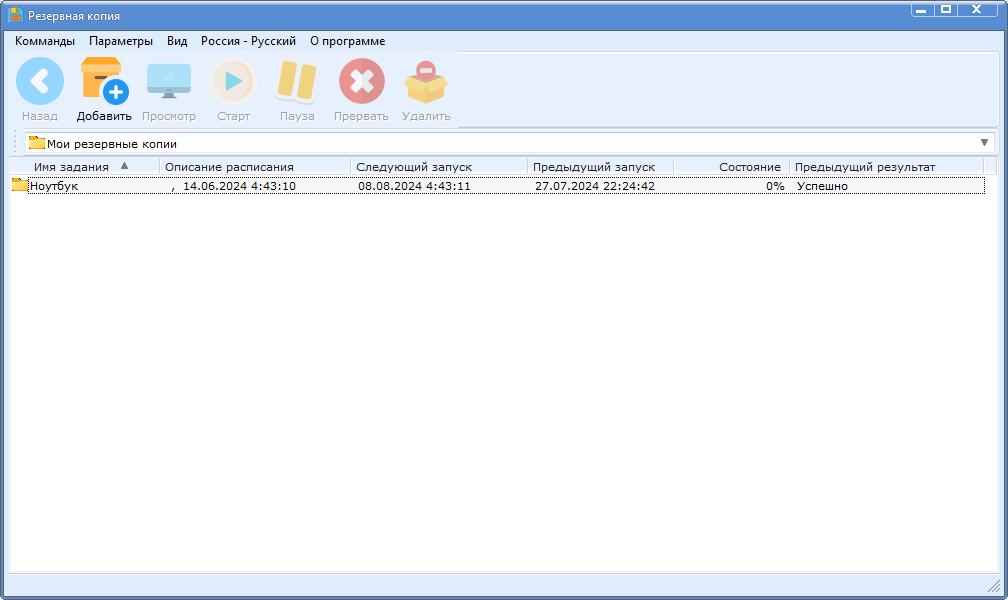Image resolution: width=1008 pixels, height=600 pixels.
Task: Click the Ноутбук task folder icon
Action: pos(19,186)
